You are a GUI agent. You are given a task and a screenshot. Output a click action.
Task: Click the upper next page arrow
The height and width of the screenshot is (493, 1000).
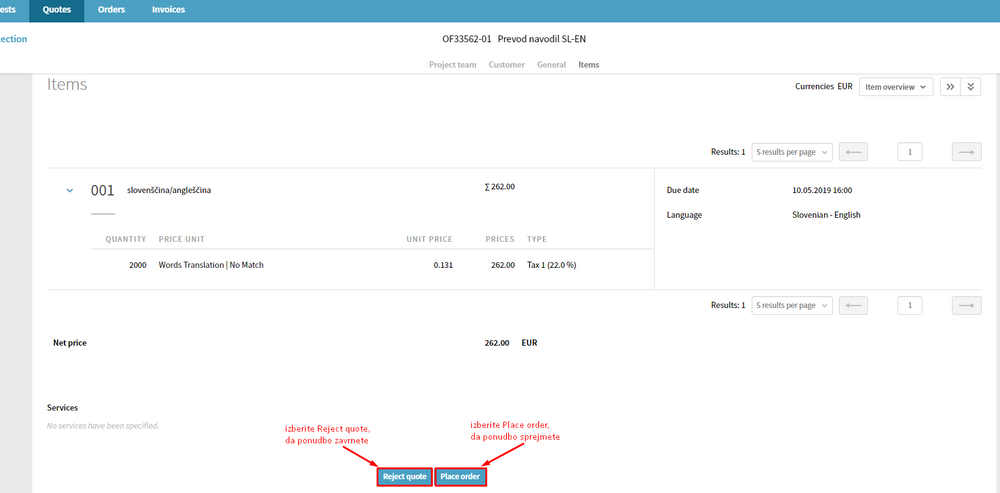coord(966,152)
